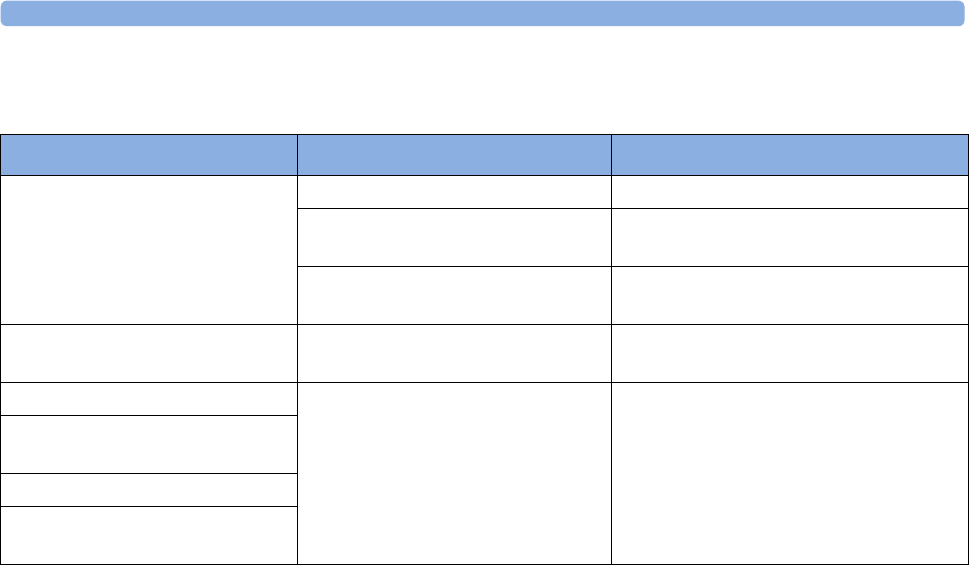Select second short cell in first column's lower group

(149, 490)
